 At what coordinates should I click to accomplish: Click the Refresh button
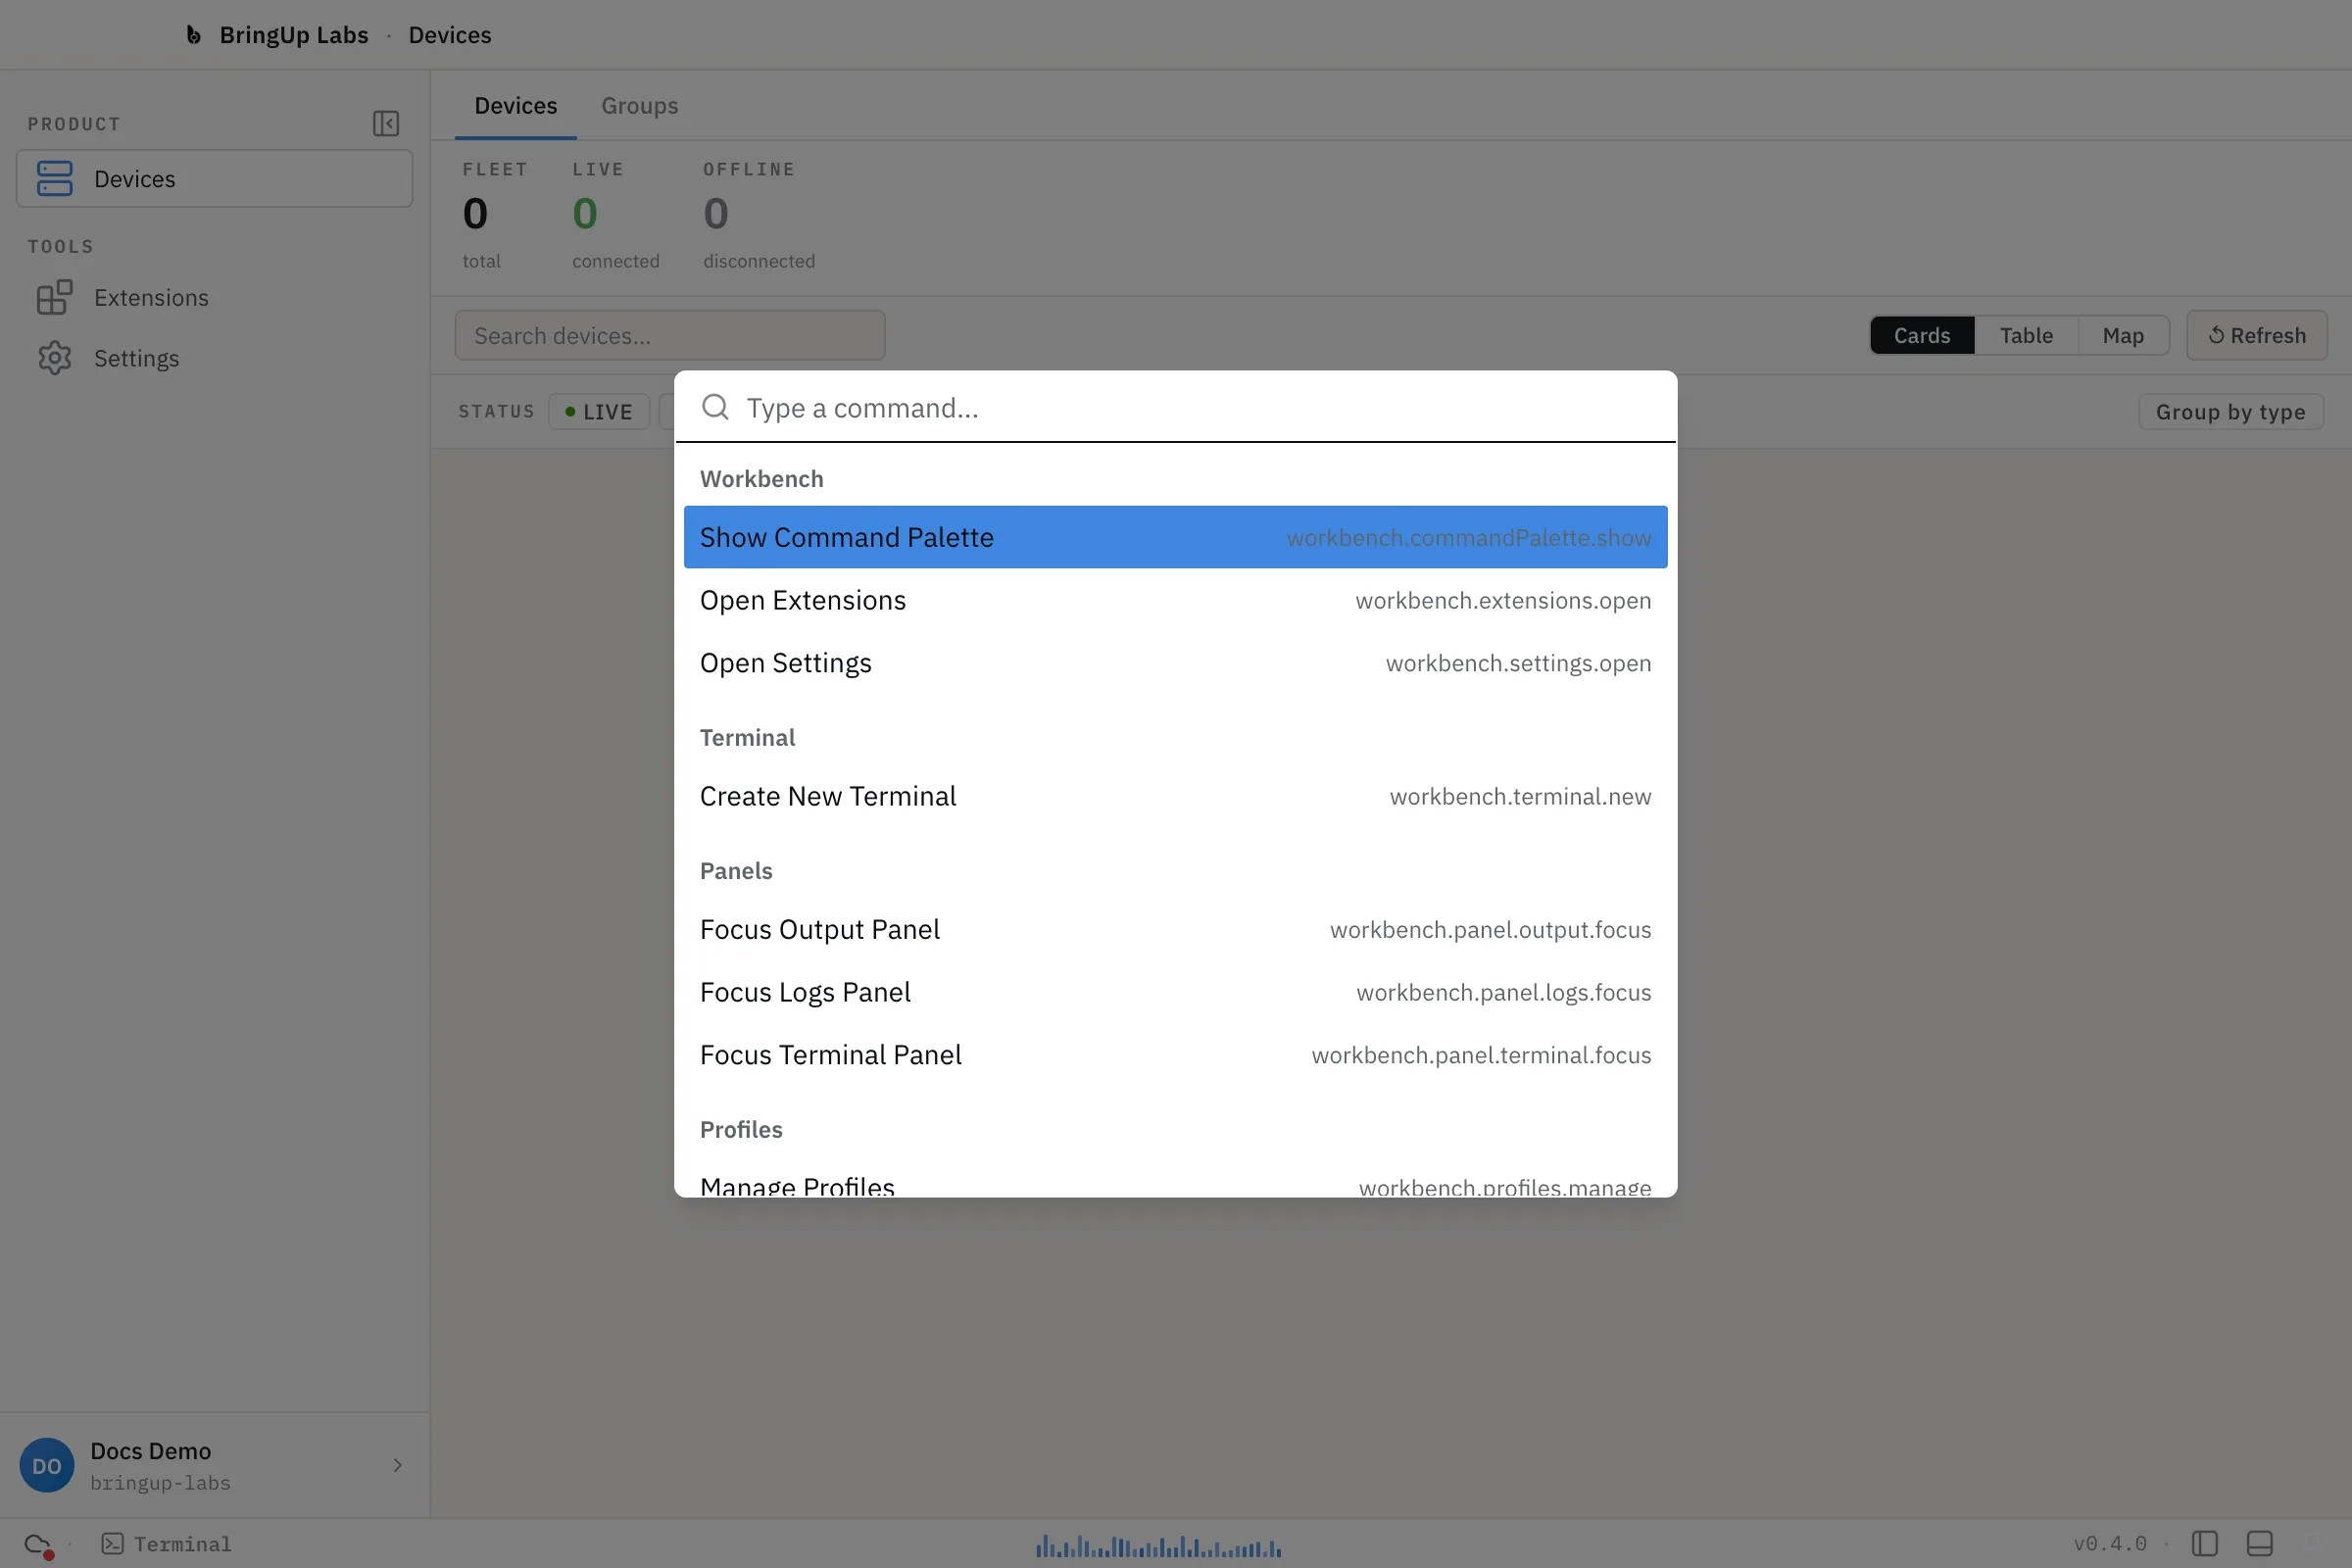coord(2256,336)
